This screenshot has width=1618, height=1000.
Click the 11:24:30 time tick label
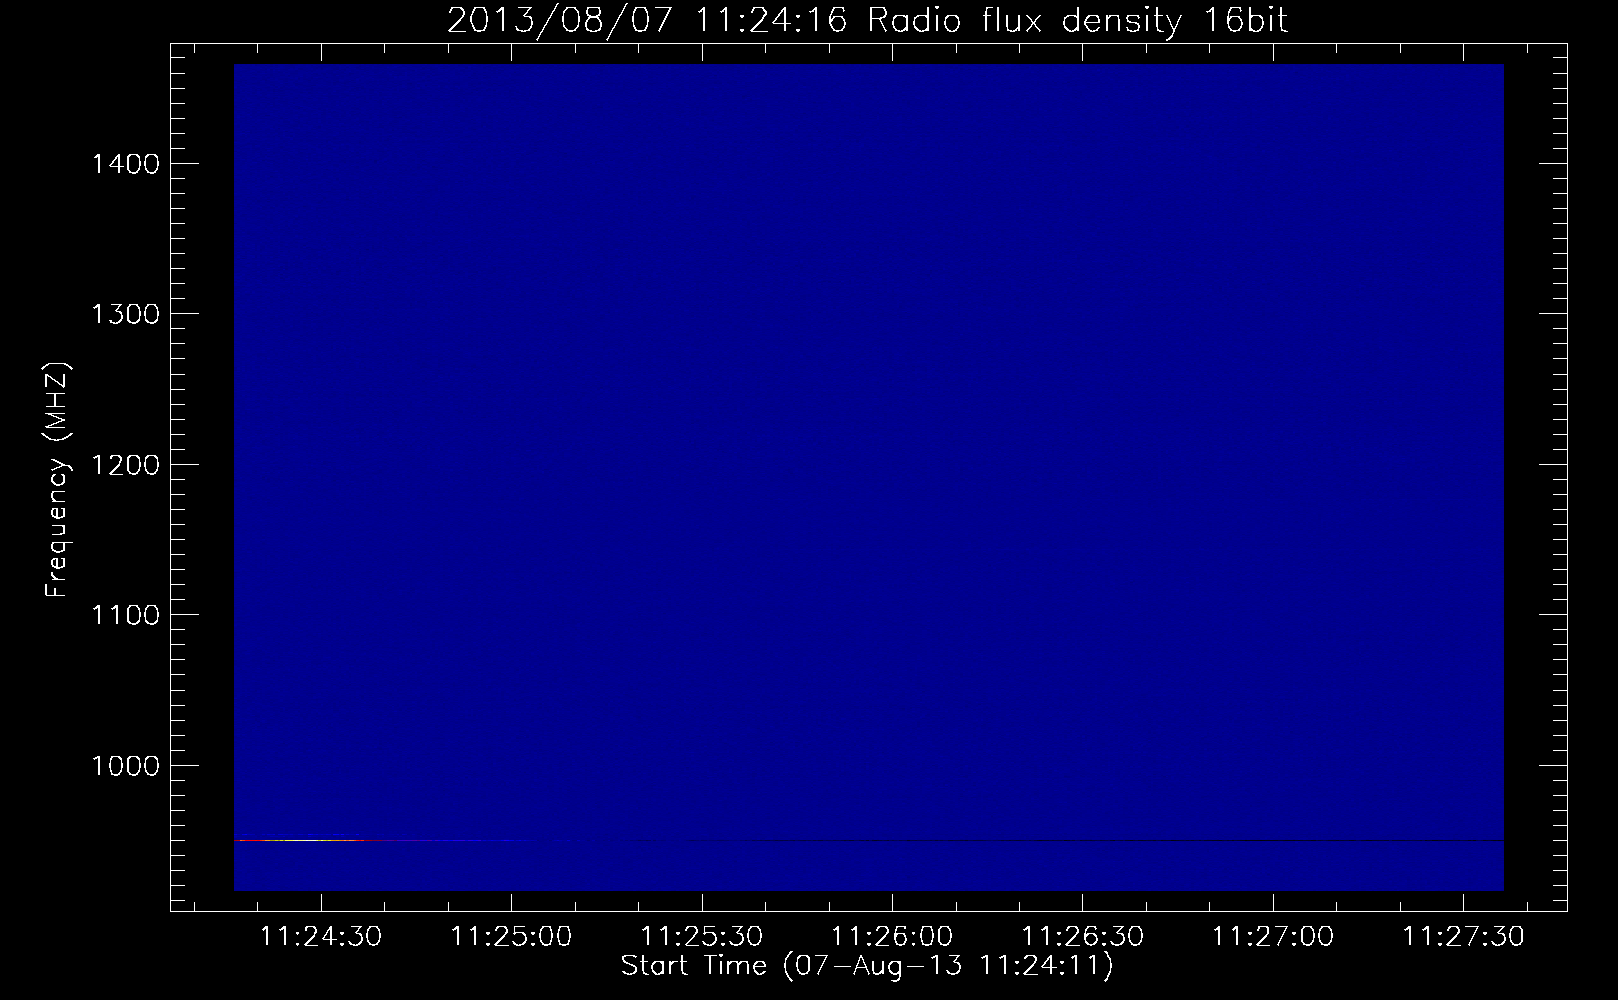point(321,936)
